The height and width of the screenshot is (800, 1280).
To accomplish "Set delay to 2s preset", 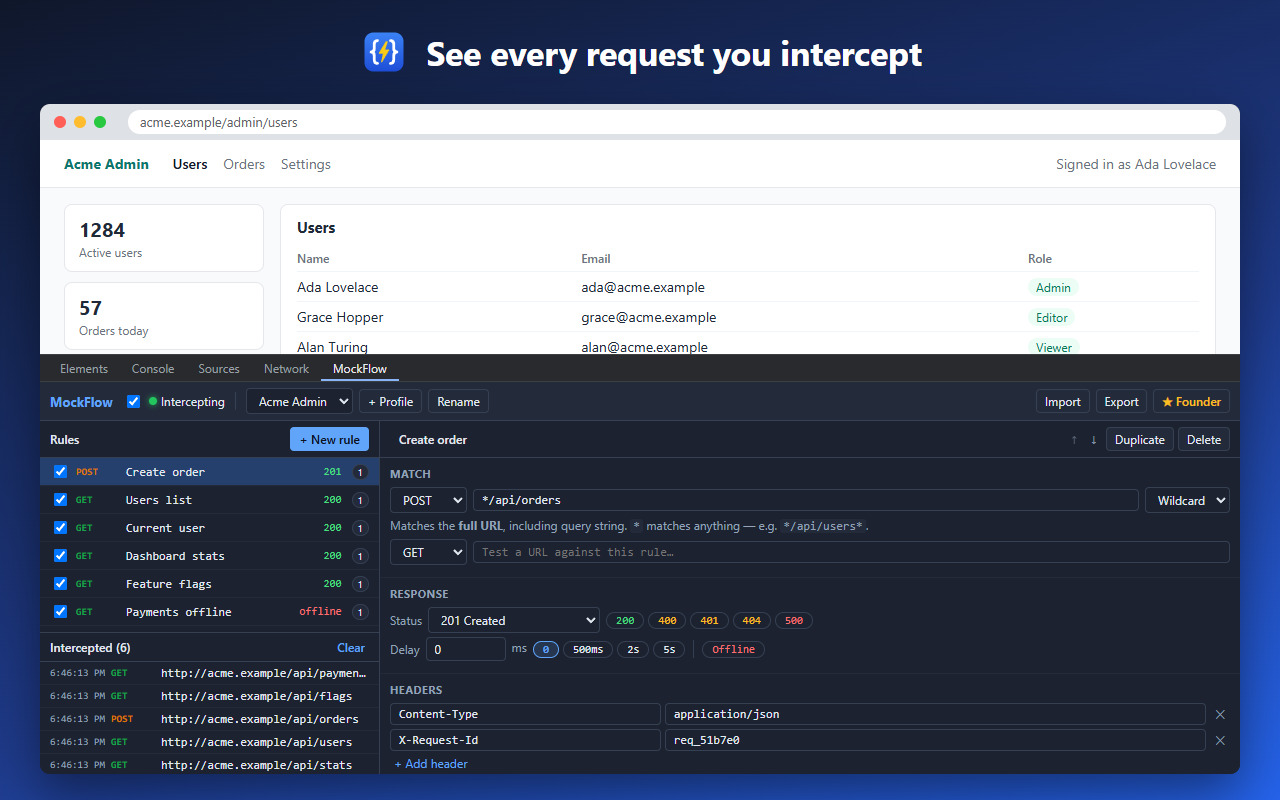I will click(633, 649).
